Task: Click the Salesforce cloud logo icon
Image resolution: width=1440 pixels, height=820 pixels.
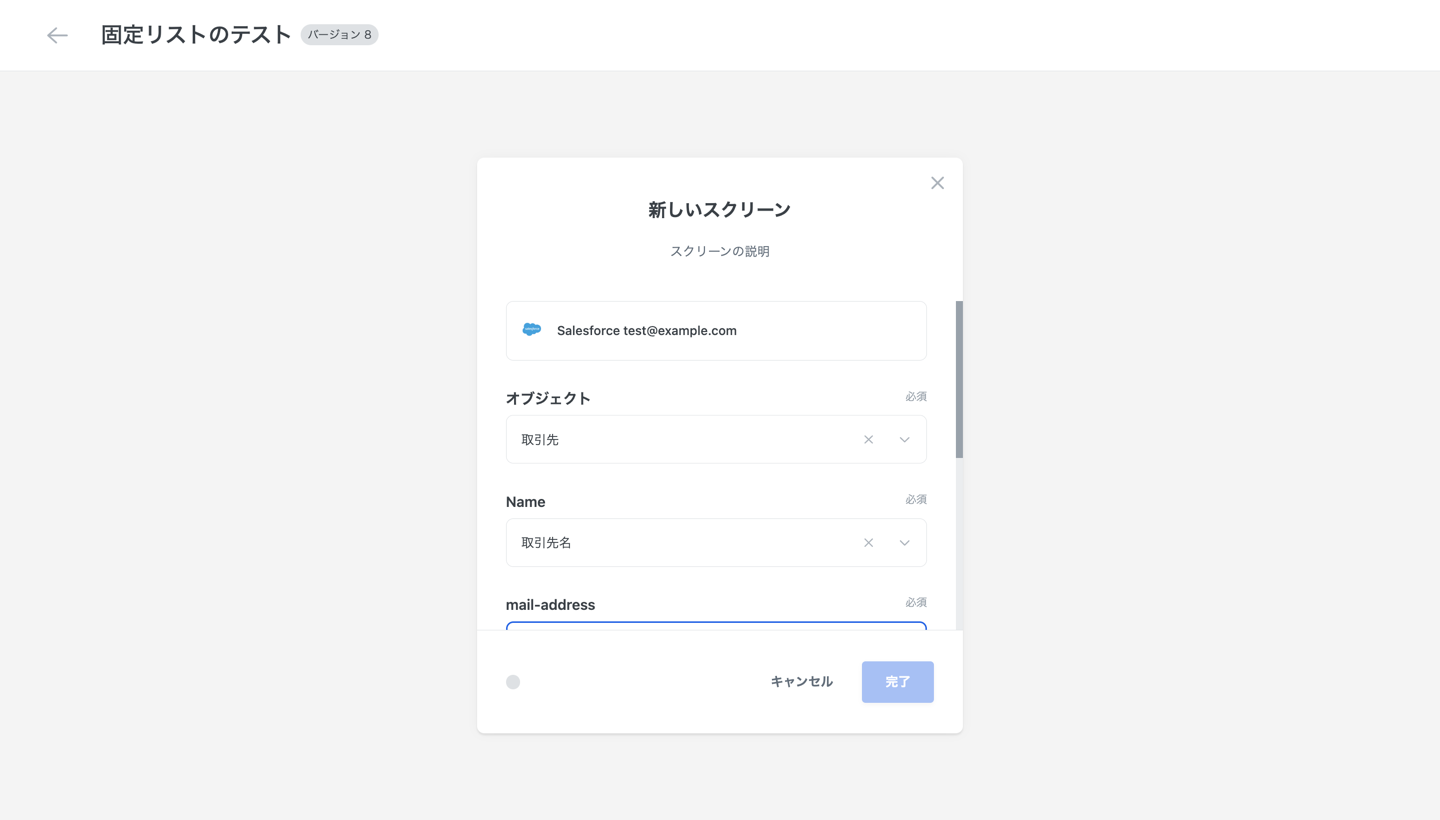Action: (532, 330)
